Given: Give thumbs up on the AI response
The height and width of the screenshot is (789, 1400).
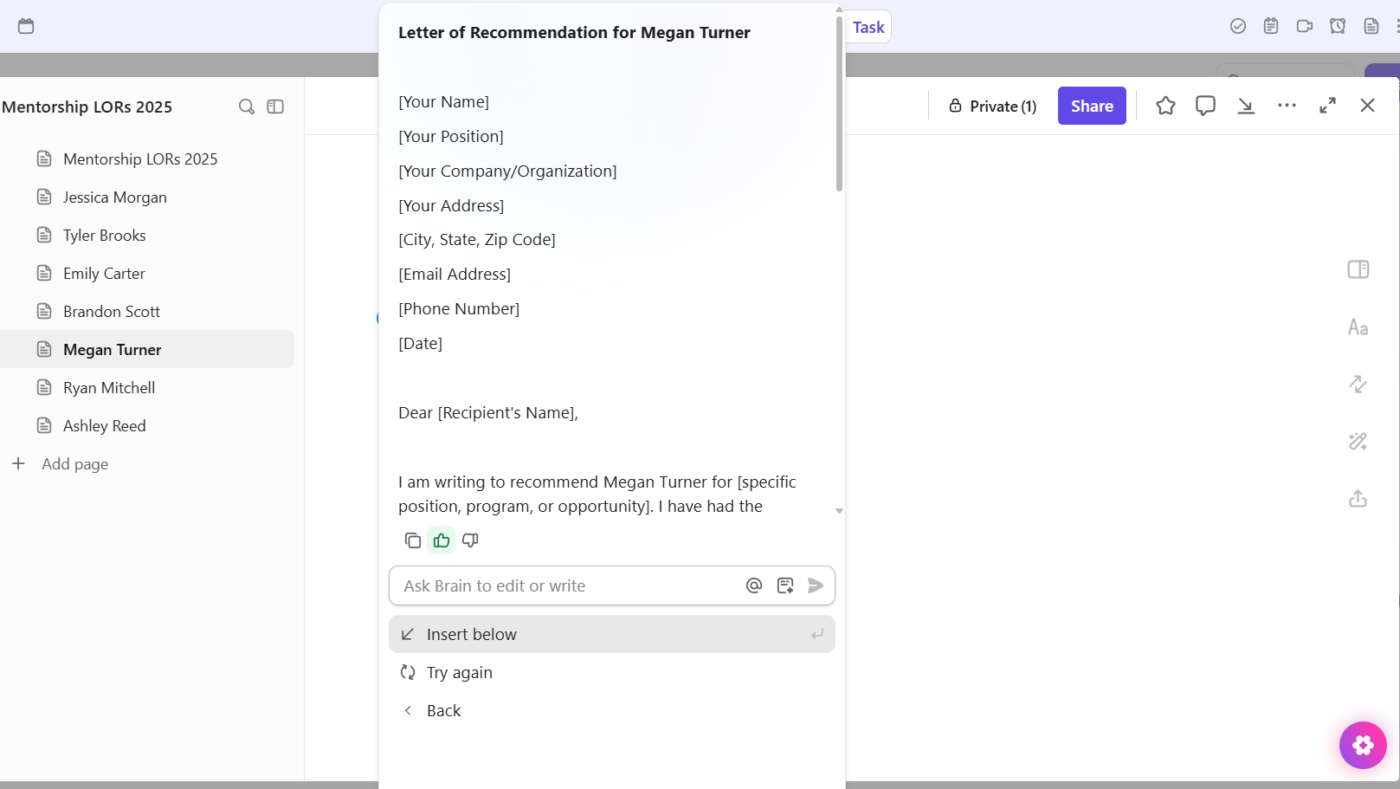Looking at the screenshot, I should click(x=441, y=540).
